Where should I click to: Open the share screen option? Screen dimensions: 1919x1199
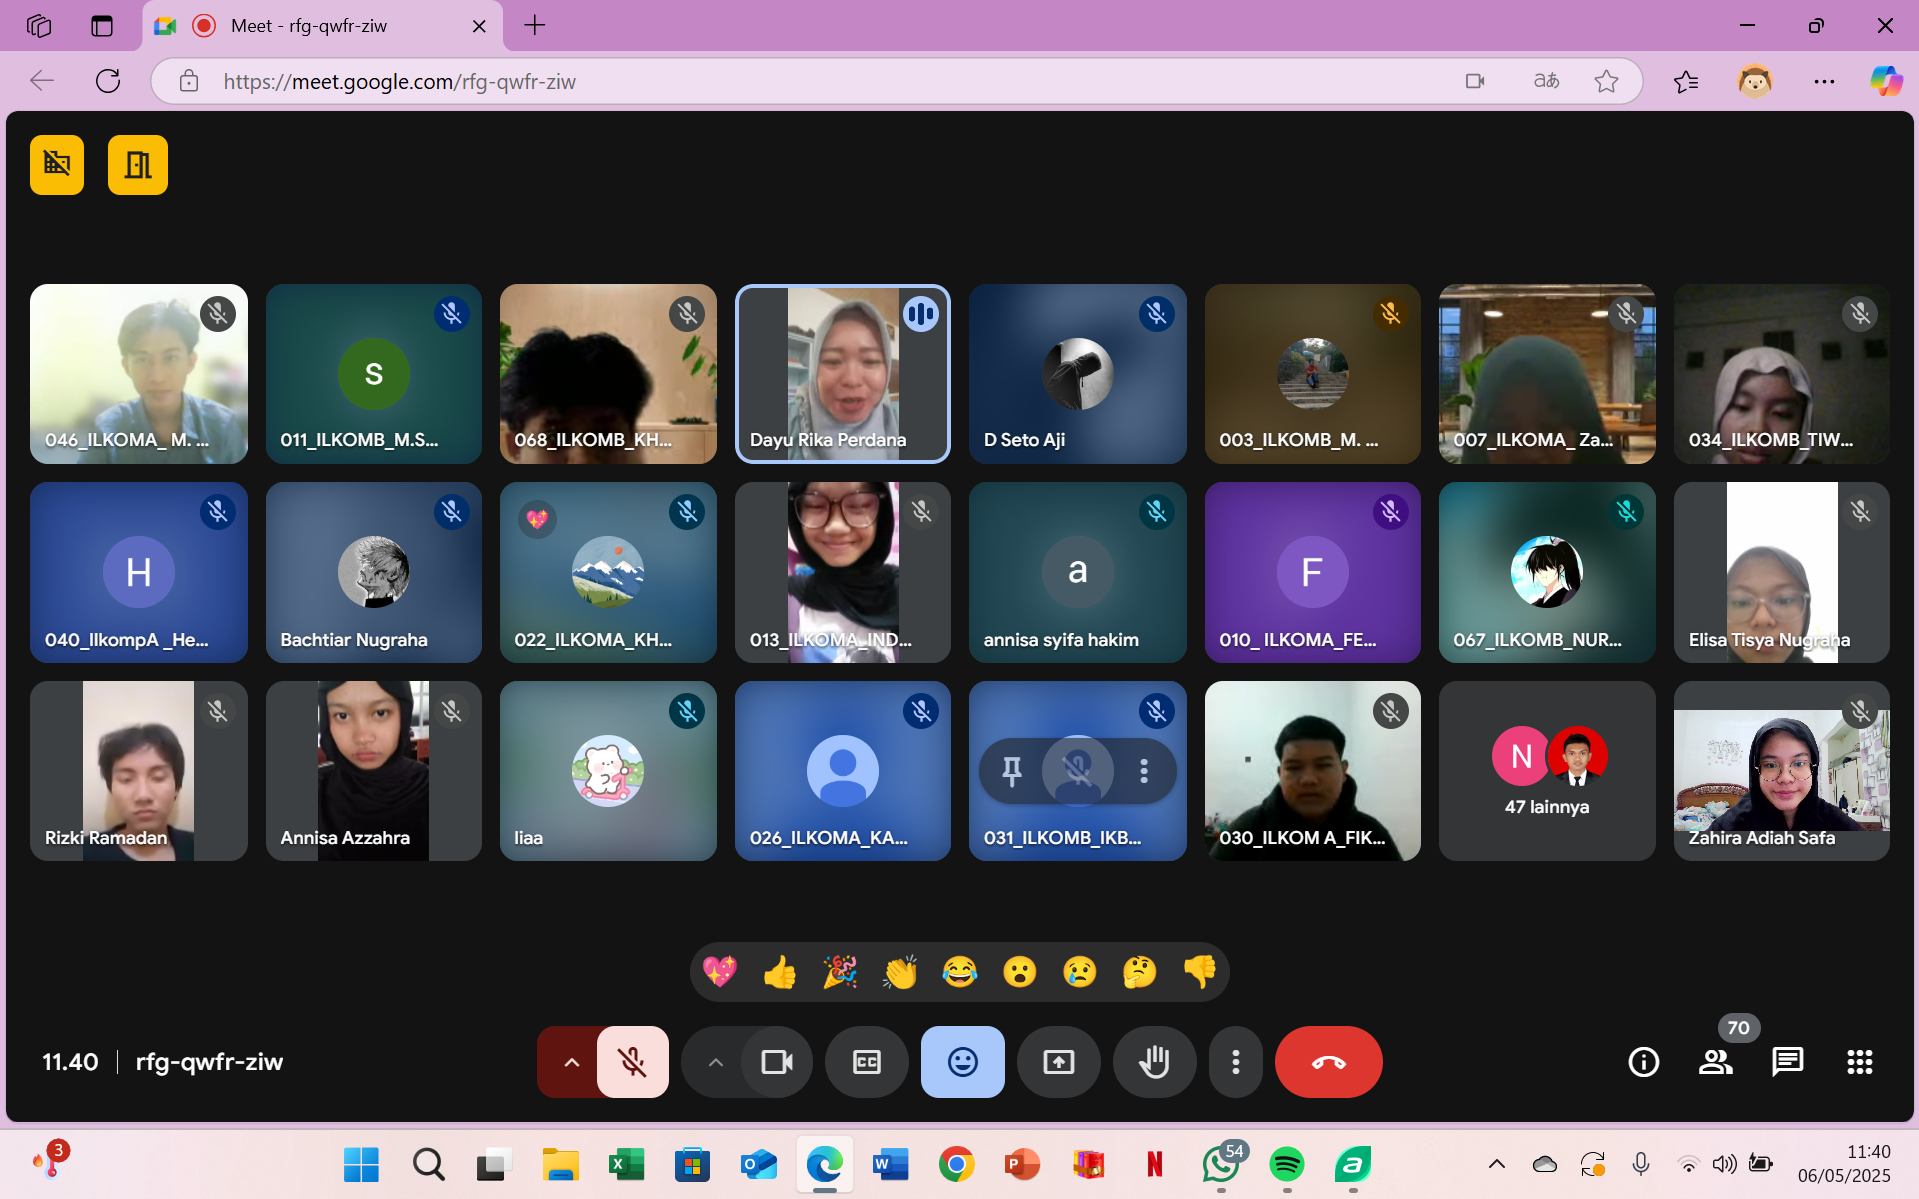tap(1058, 1062)
